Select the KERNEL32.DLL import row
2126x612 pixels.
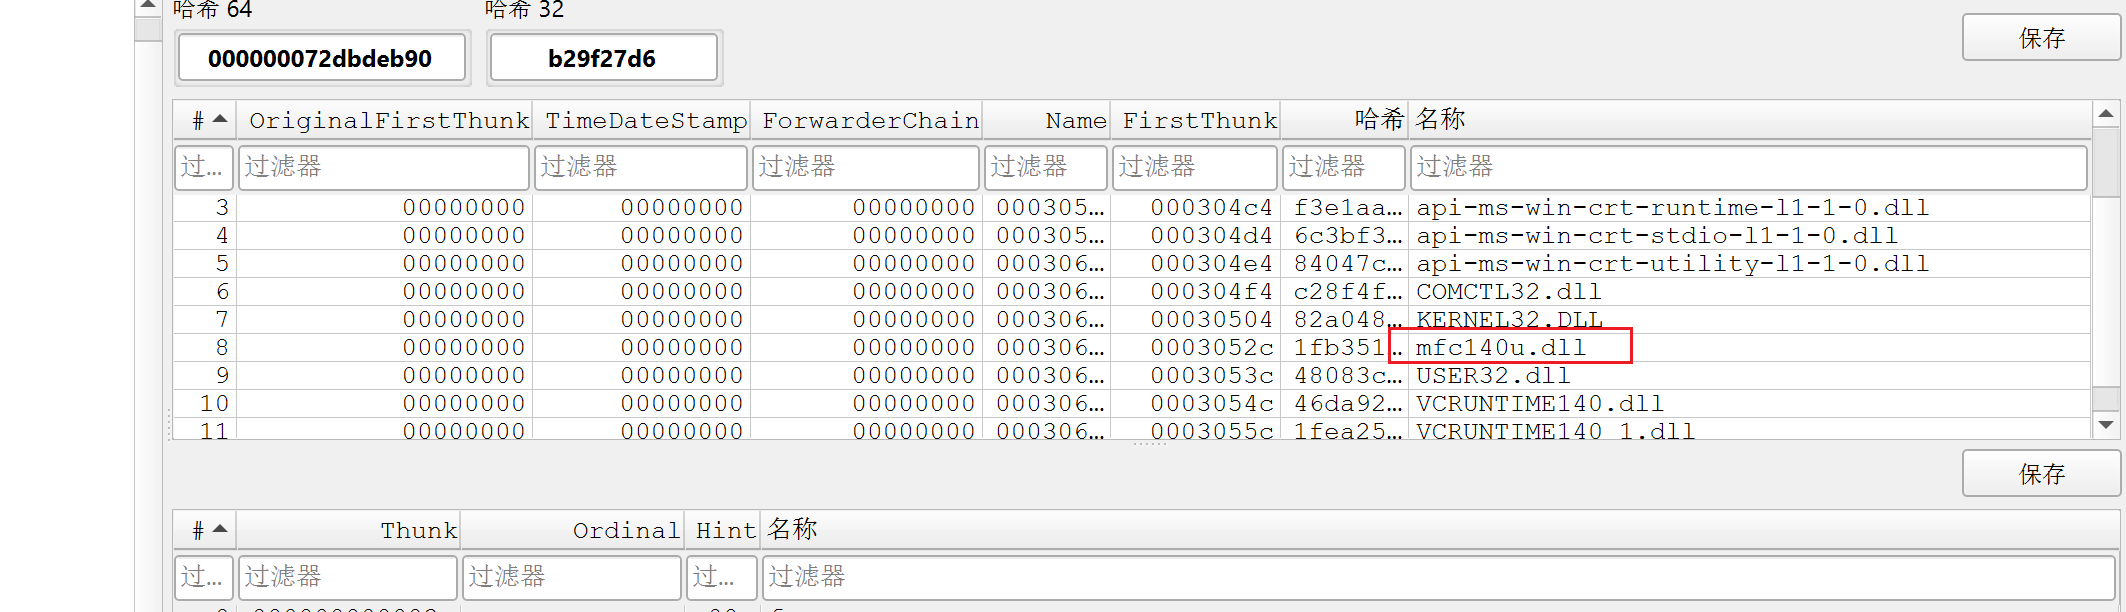(x=1508, y=320)
